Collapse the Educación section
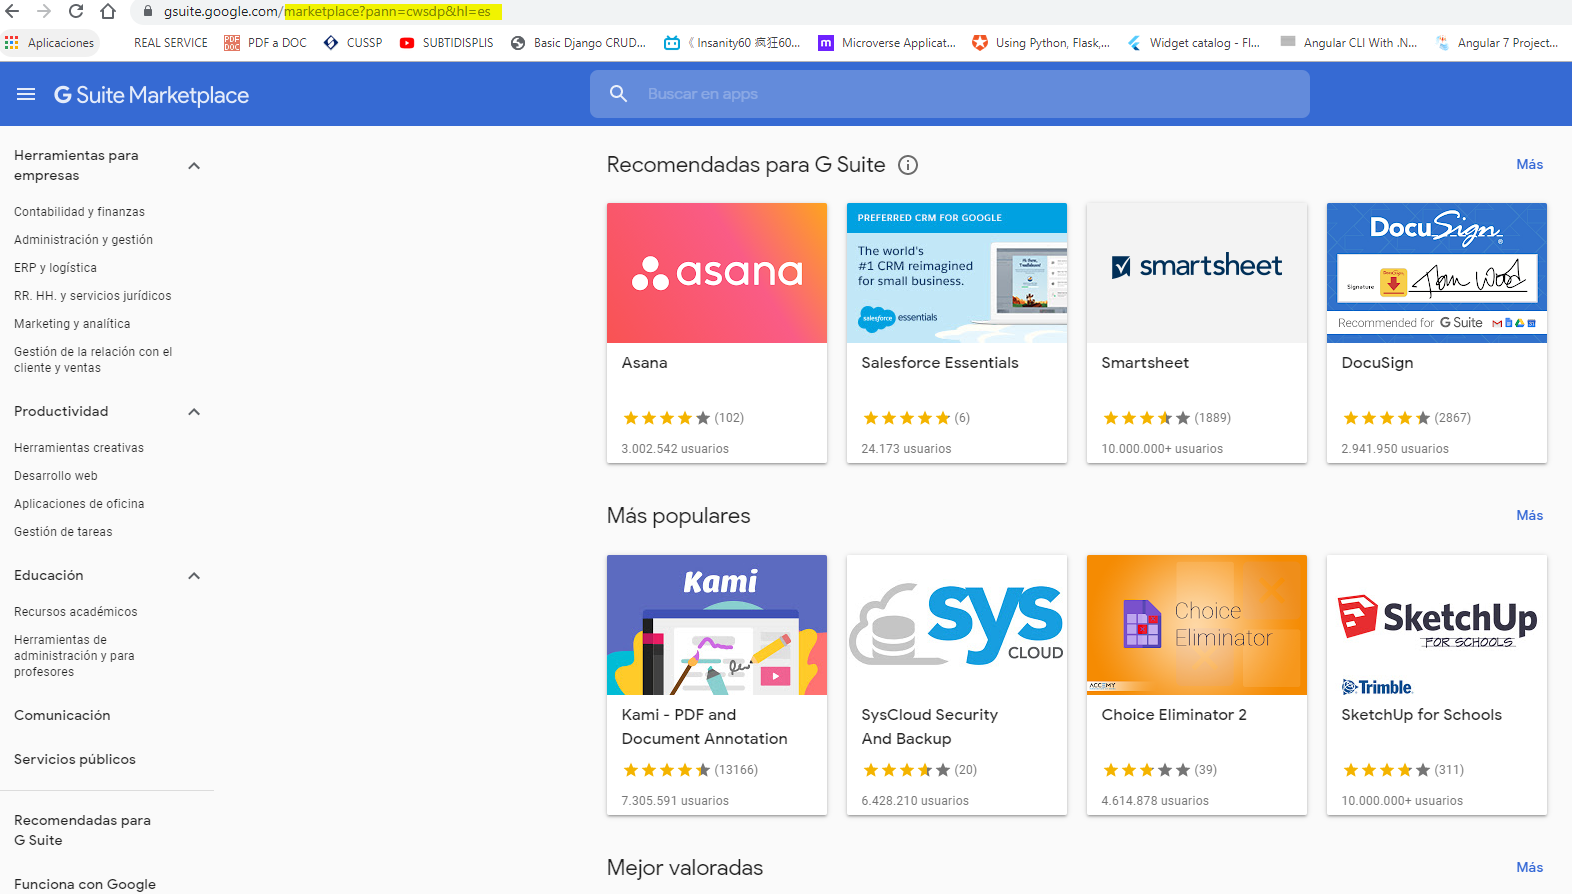Screen dimensions: 1572x894 click(x=194, y=576)
